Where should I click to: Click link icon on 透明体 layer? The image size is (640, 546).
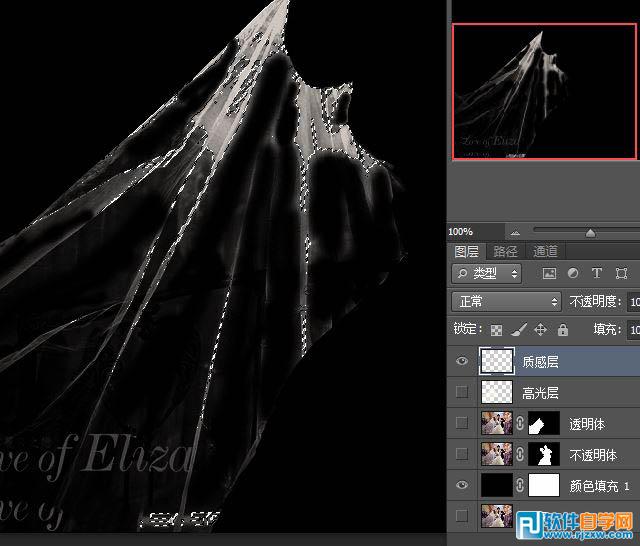[x=520, y=423]
